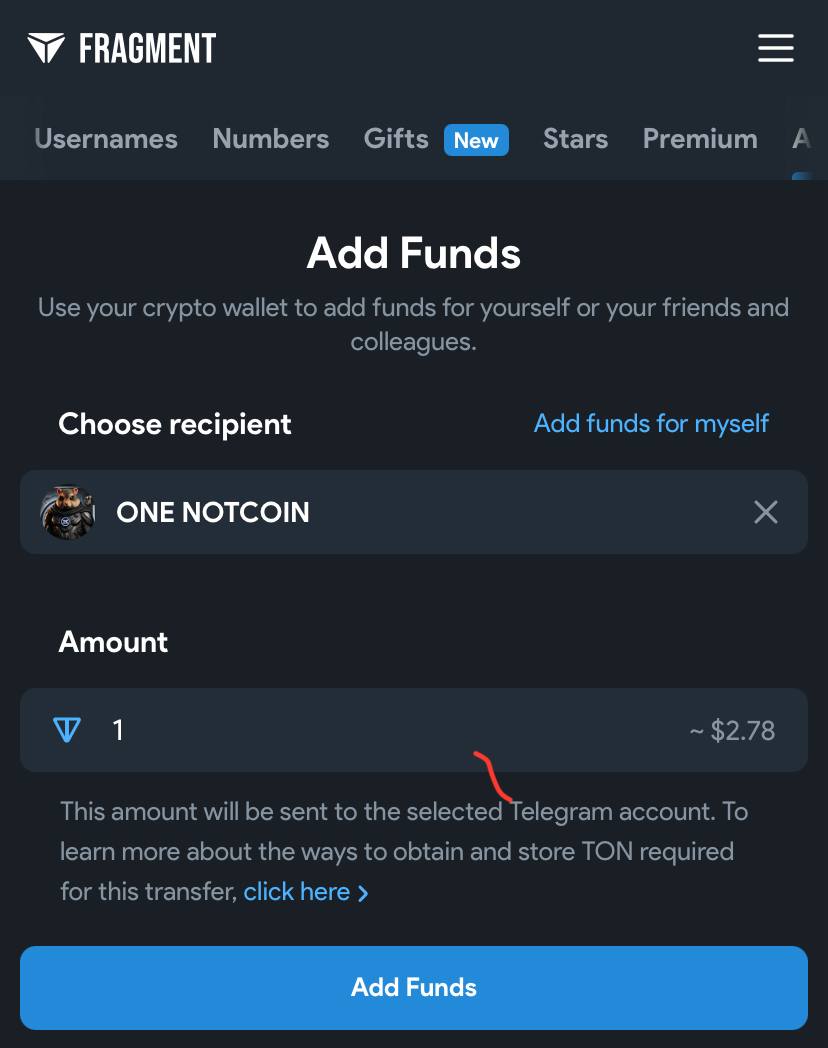Screen dimensions: 828x1048
Task: Click Add funds for myself link
Action: (x=651, y=424)
